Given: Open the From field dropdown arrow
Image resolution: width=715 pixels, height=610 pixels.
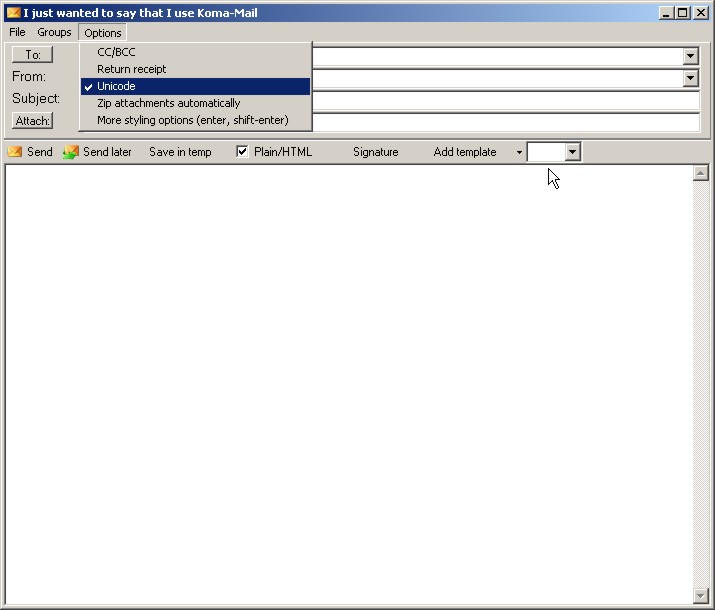Looking at the screenshot, I should [x=690, y=78].
